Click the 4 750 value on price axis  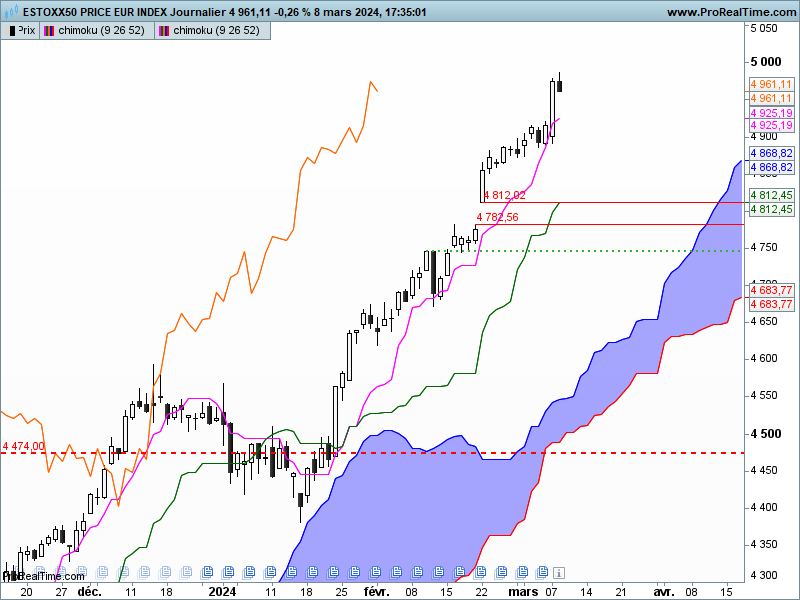point(764,247)
